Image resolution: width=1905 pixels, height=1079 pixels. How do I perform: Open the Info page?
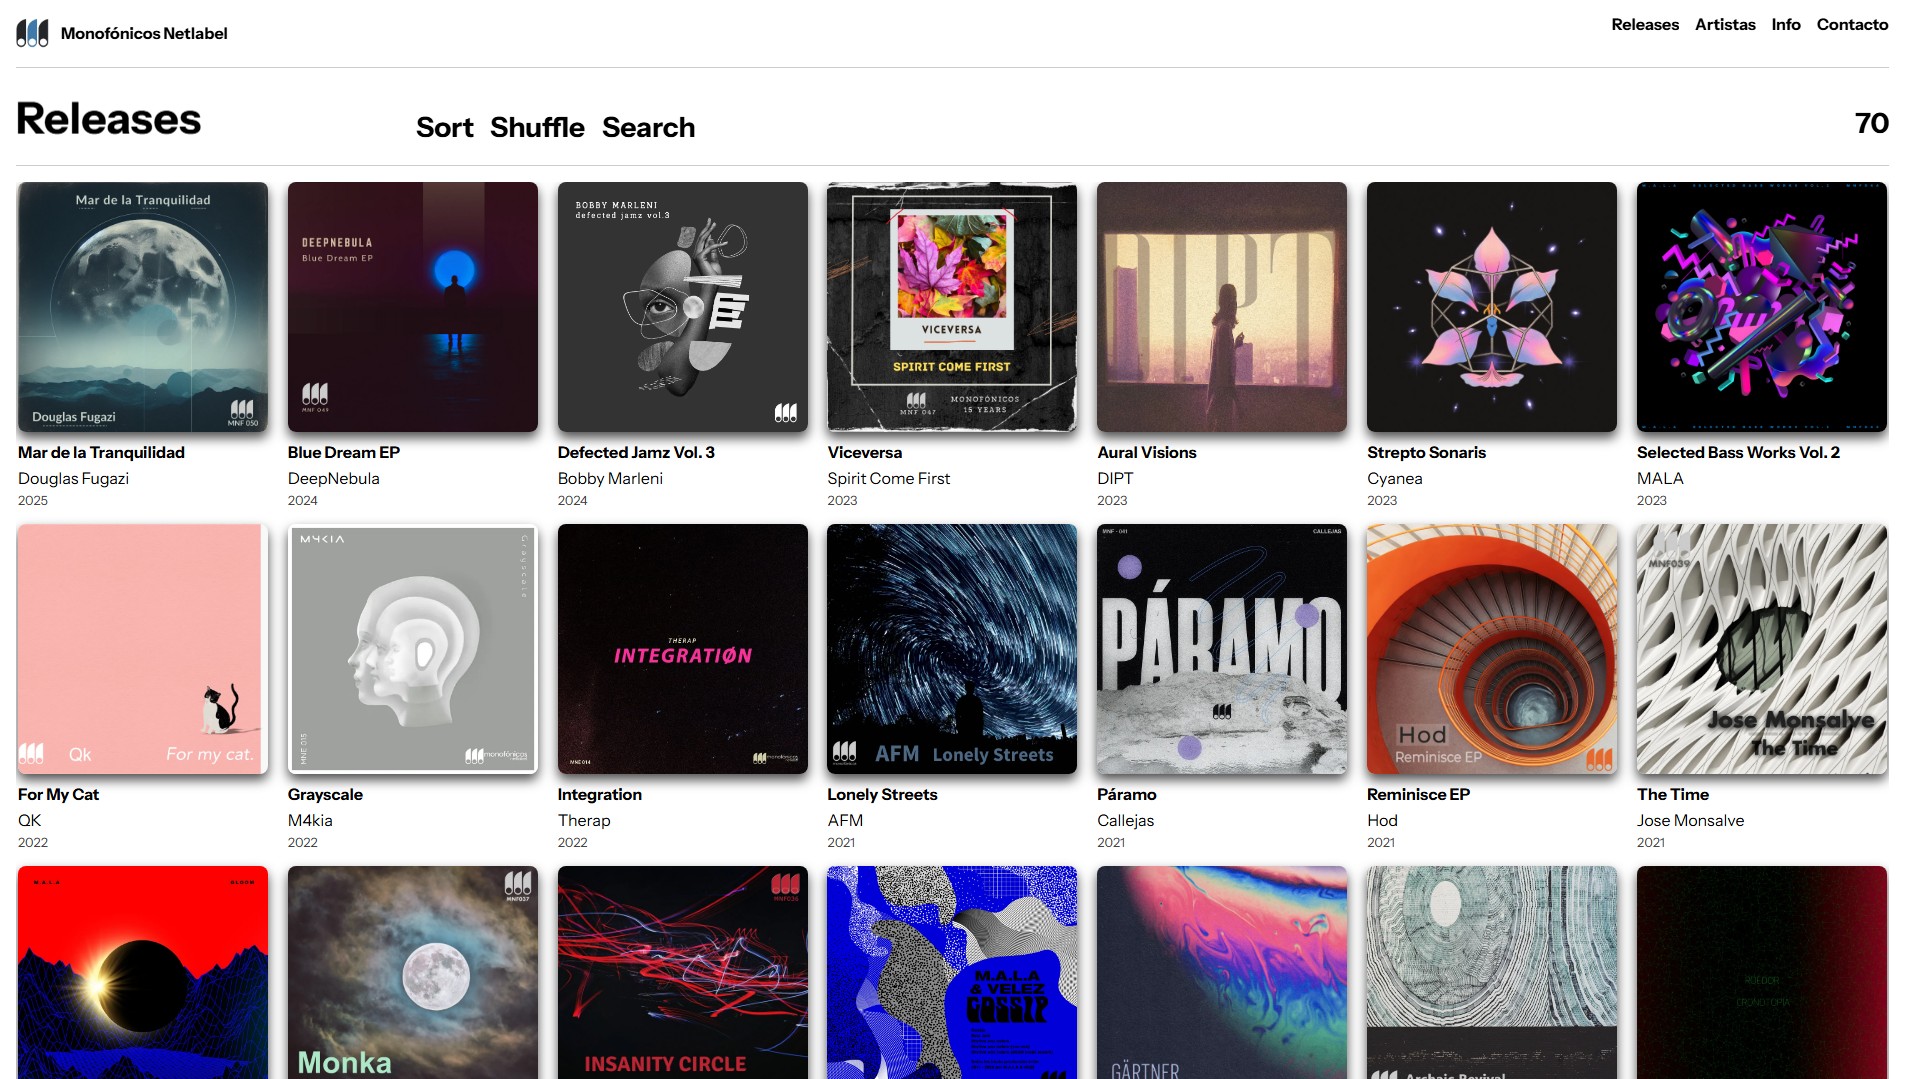coord(1785,25)
